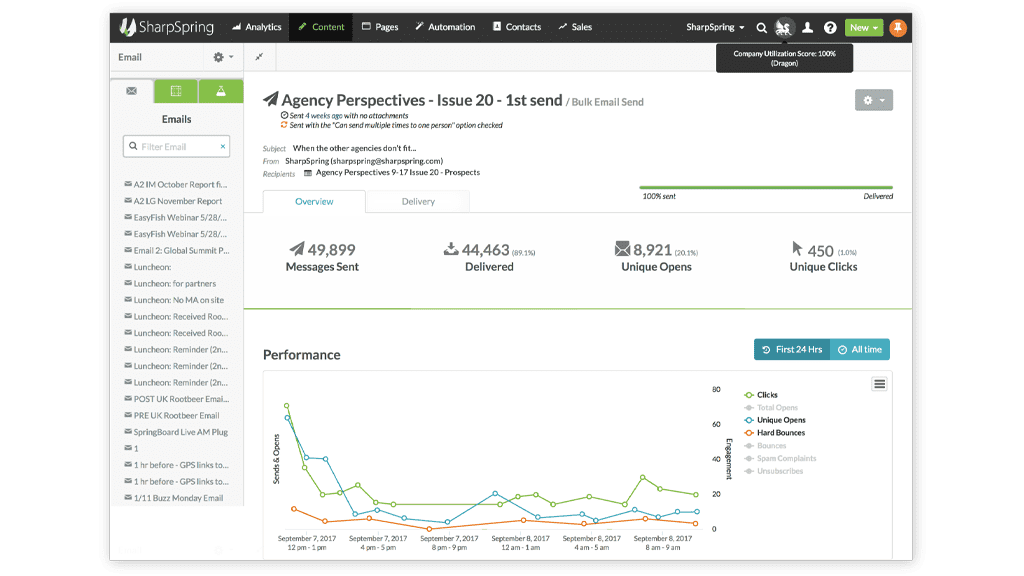Click the collapse sidebar arrows icon
1024x576 pixels.
pyautogui.click(x=259, y=57)
